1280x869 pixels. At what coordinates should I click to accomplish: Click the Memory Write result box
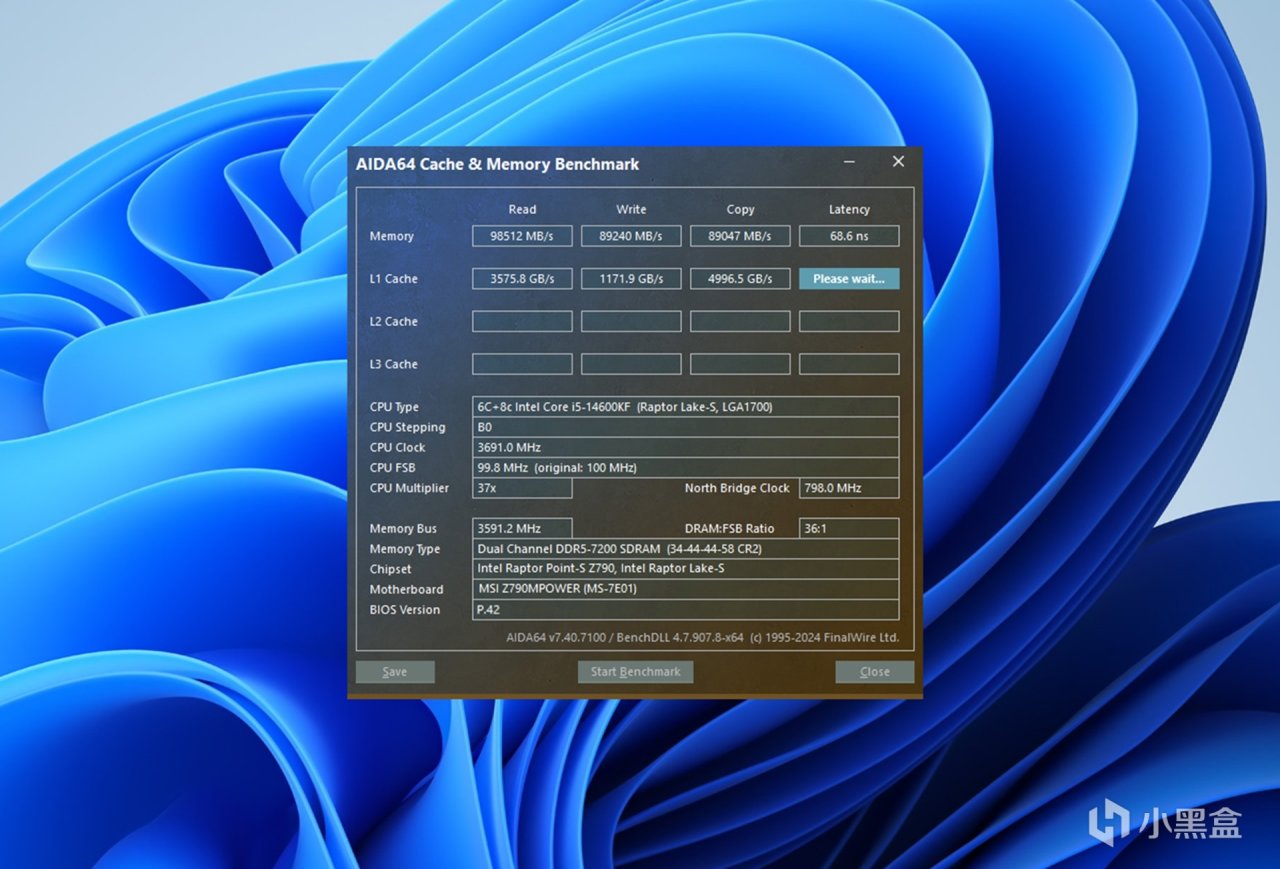631,236
